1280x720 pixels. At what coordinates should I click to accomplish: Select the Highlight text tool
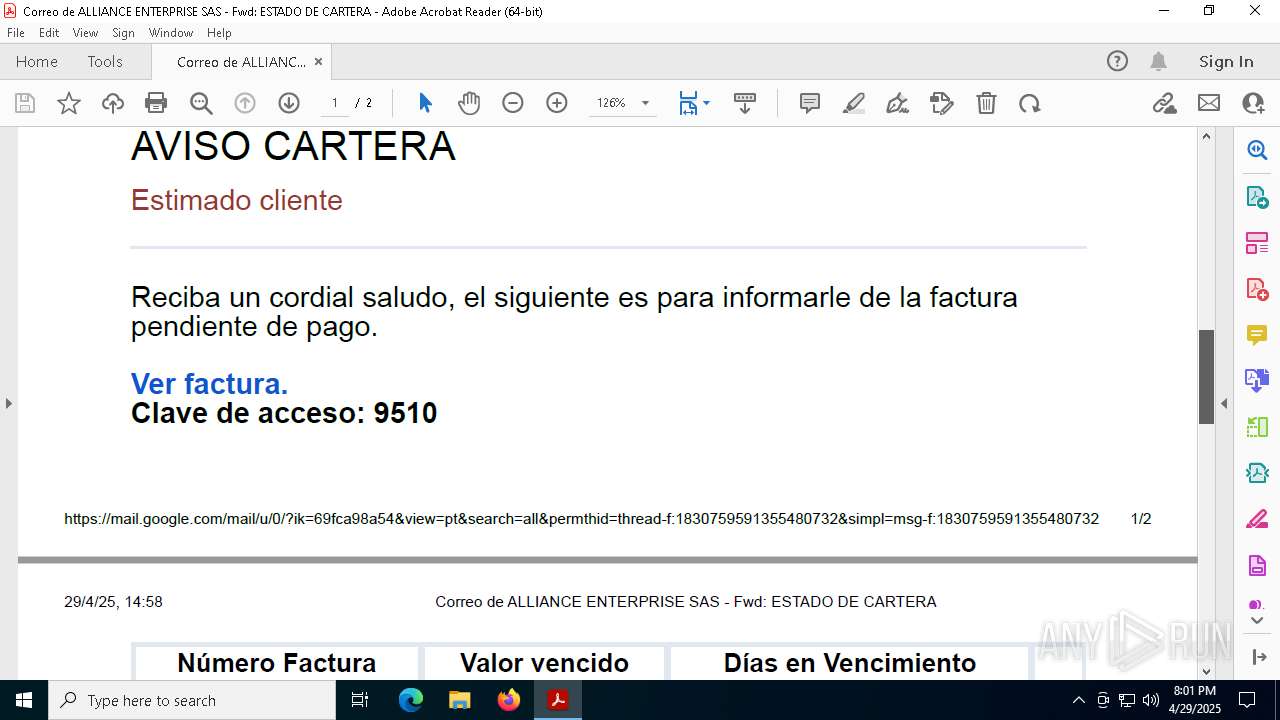point(854,103)
